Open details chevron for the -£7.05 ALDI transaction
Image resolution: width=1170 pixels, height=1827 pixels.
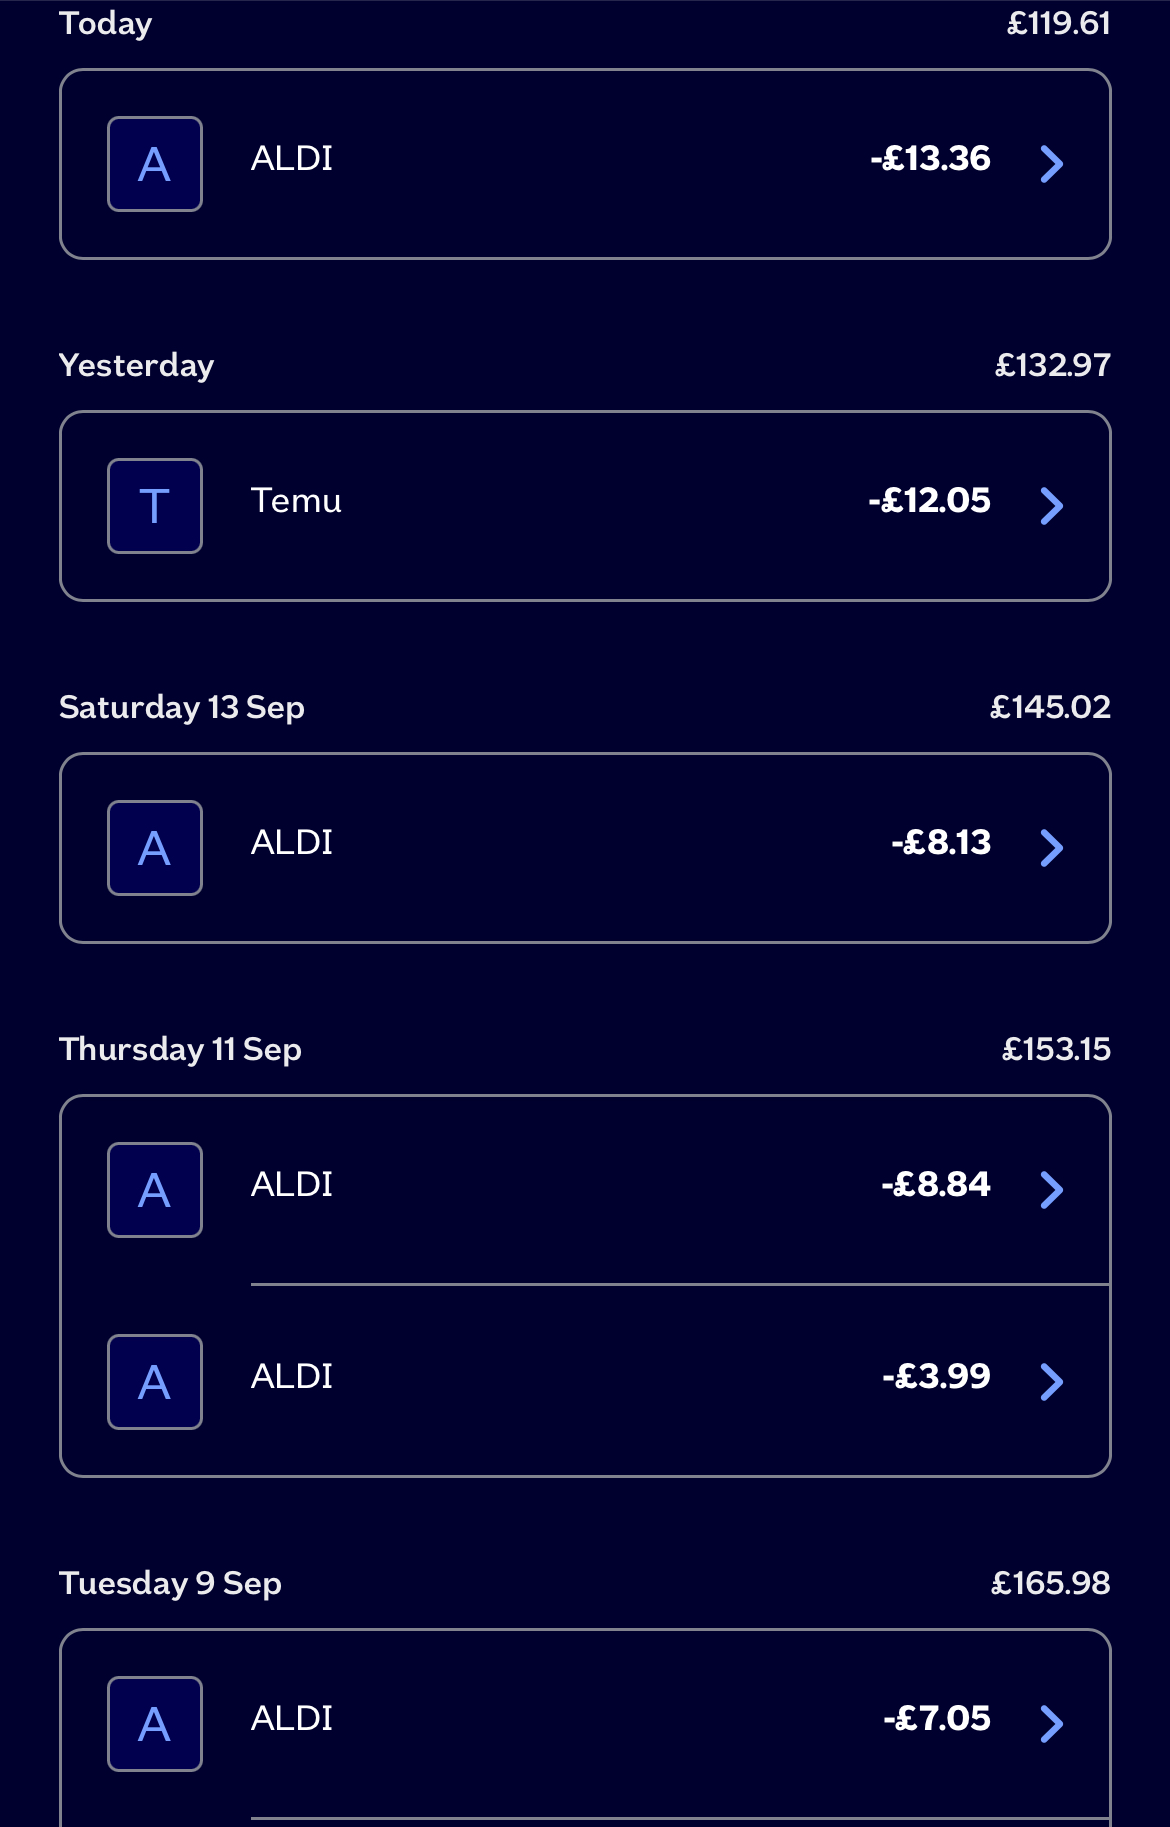(x=1052, y=1724)
